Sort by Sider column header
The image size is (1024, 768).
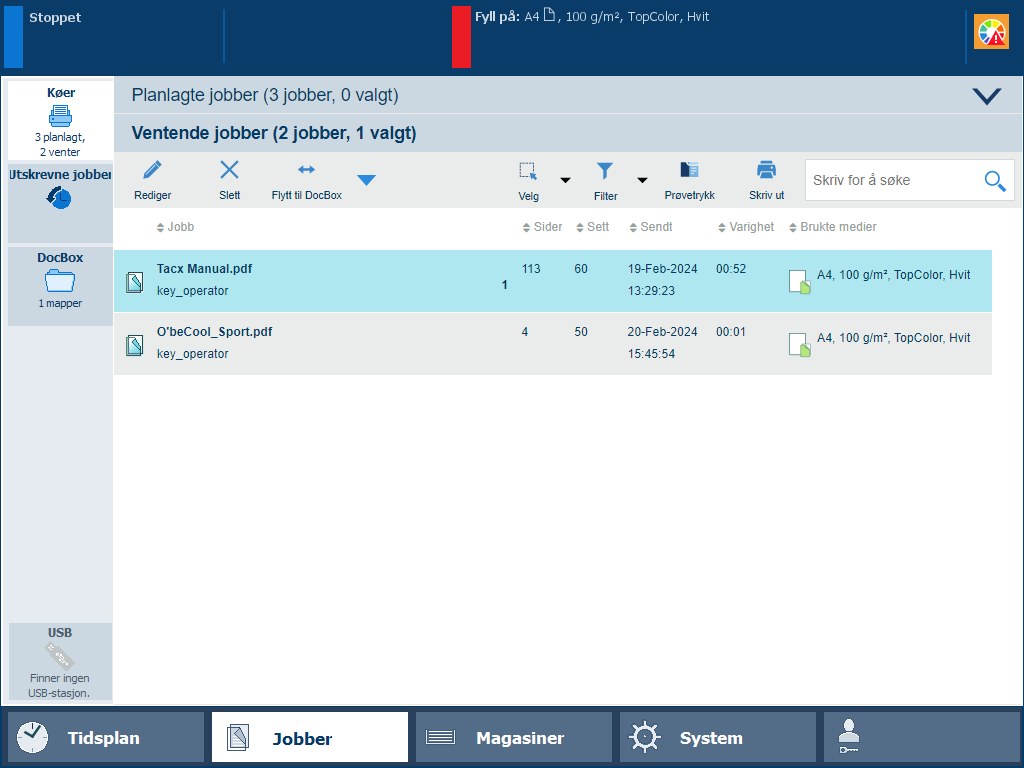click(x=542, y=227)
